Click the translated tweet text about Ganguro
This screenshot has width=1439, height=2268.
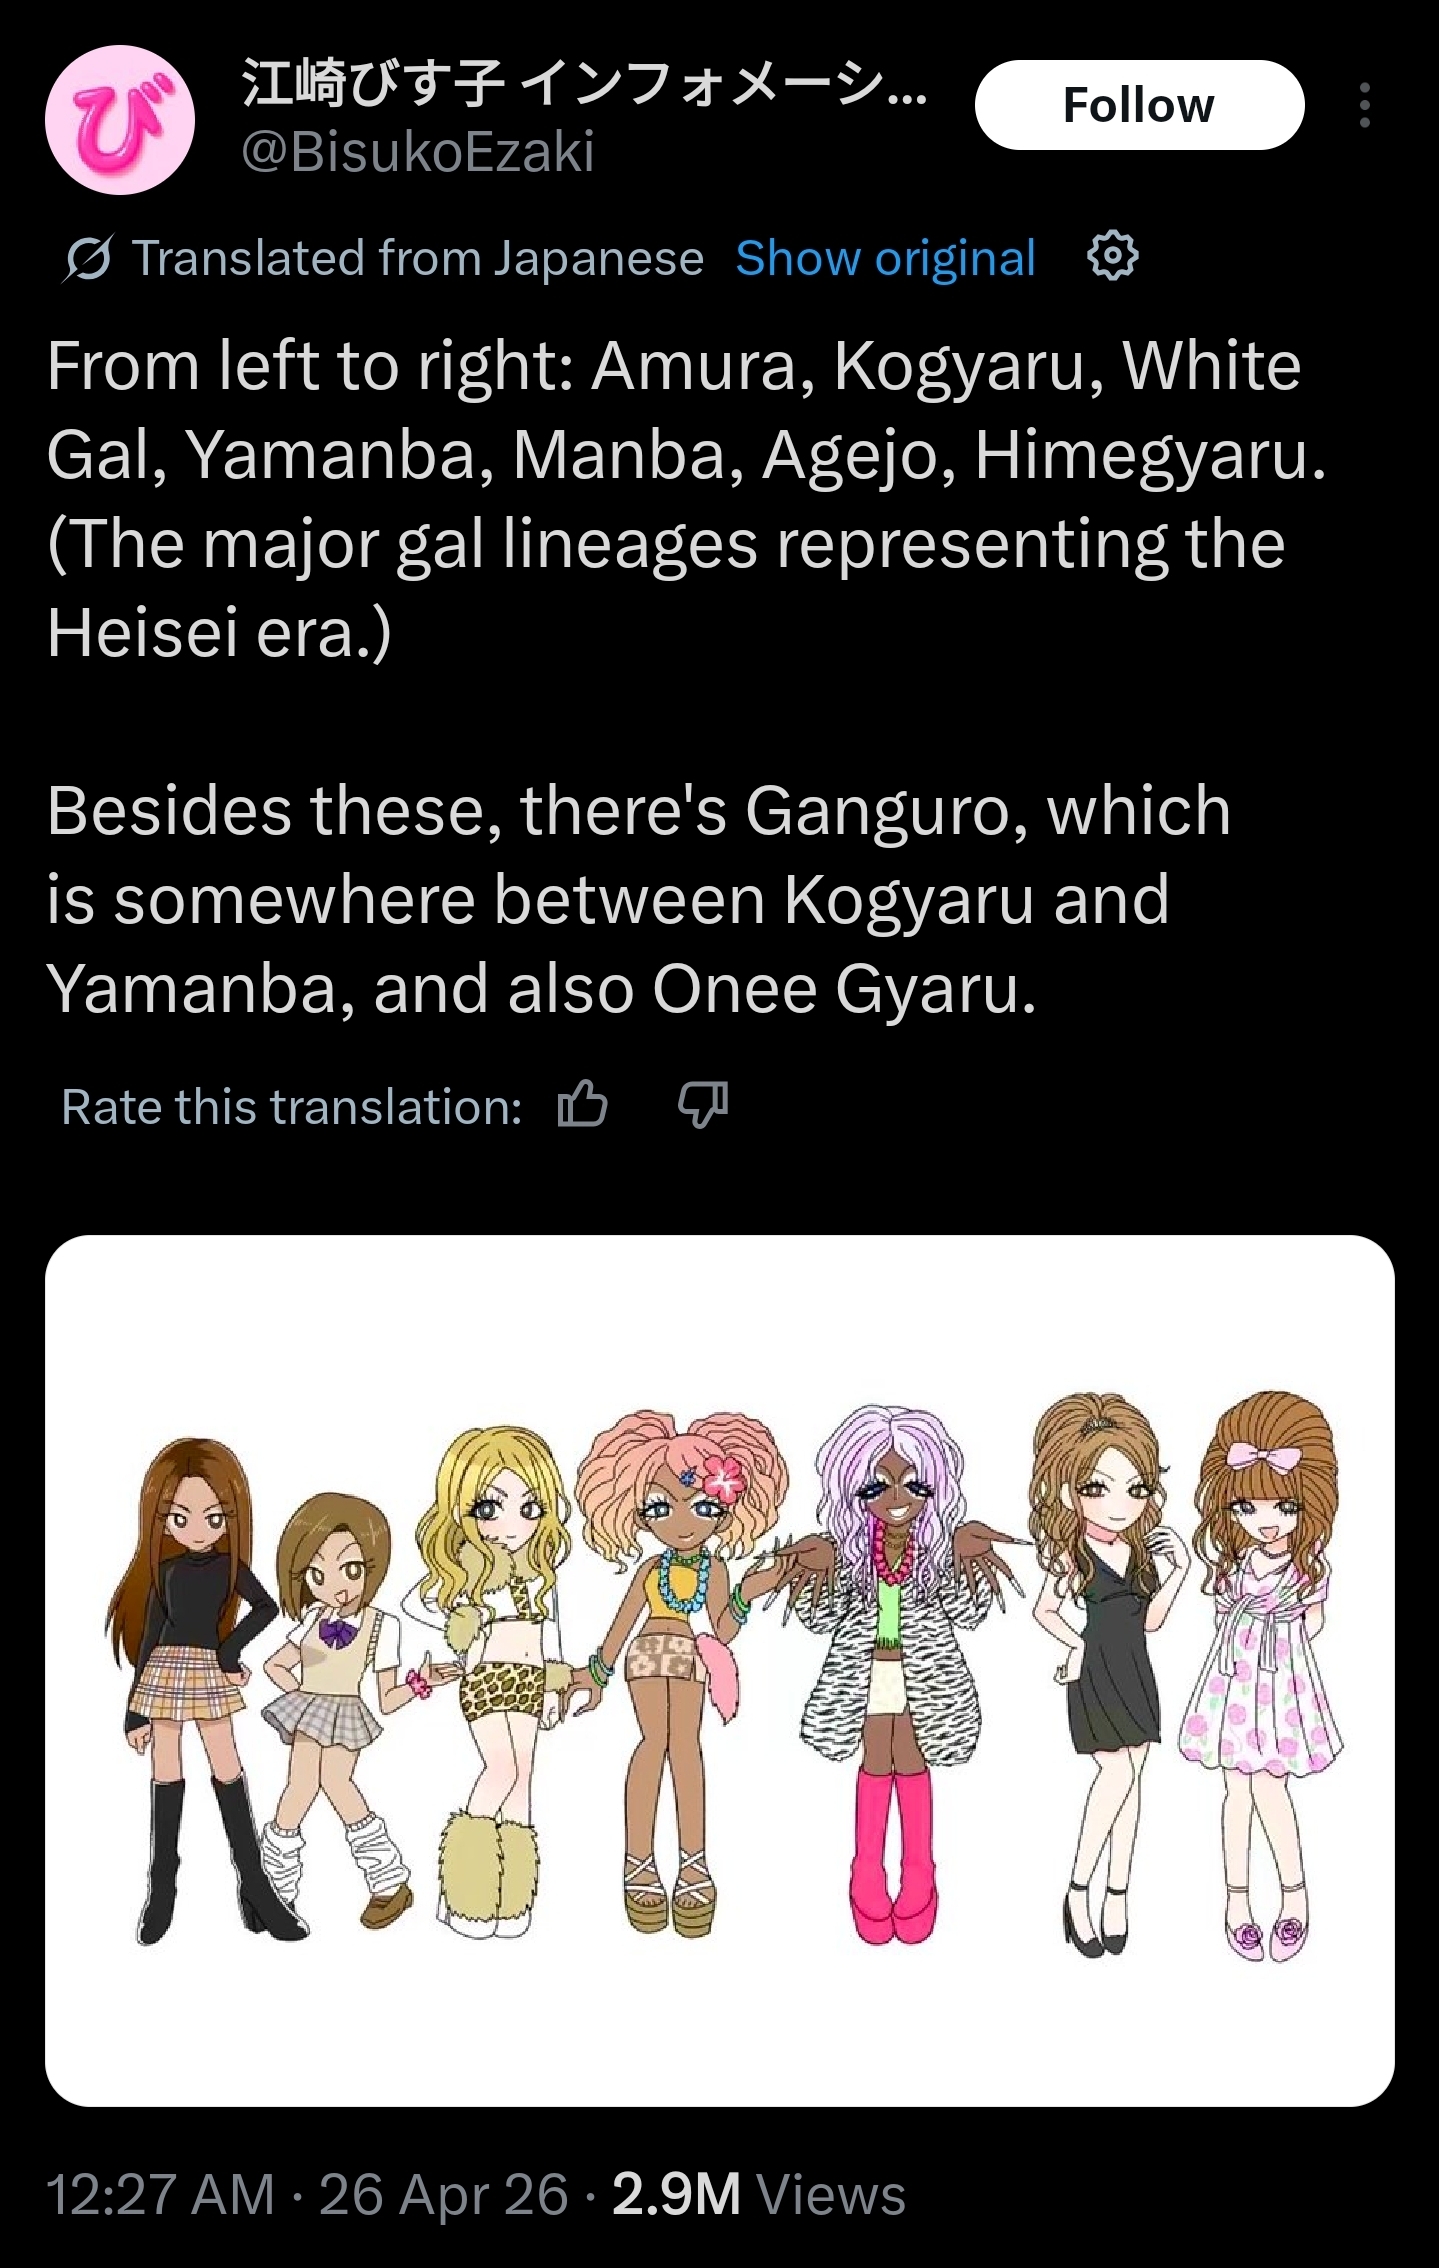[638, 899]
